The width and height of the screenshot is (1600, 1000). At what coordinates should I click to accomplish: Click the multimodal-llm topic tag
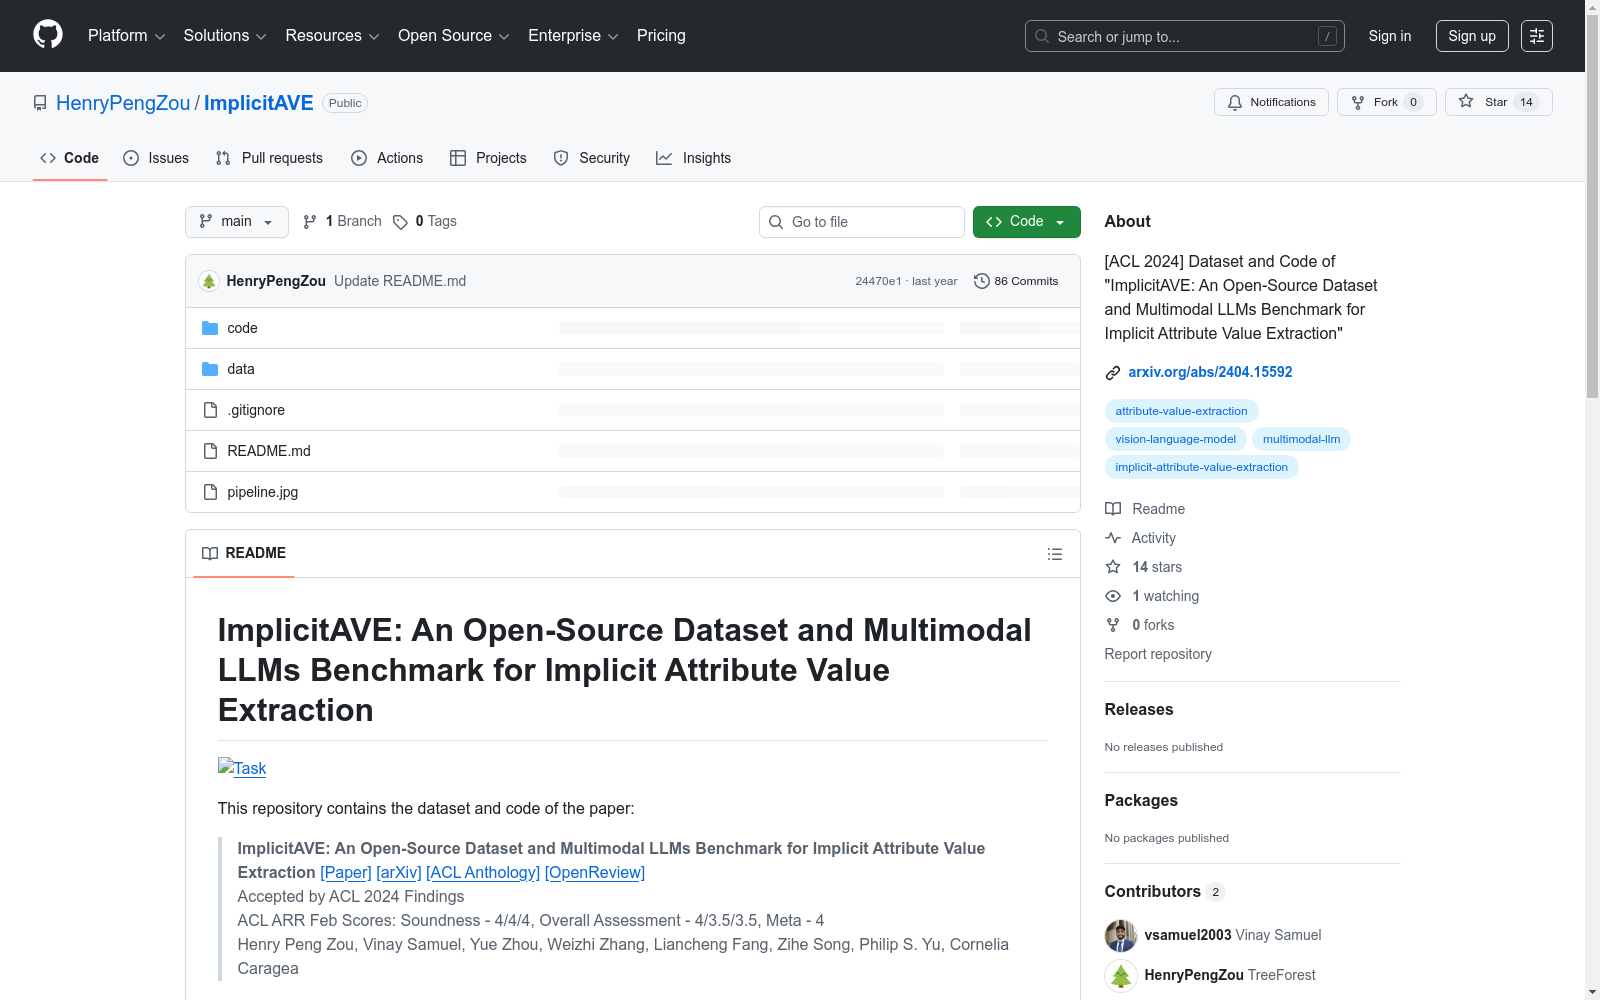[x=1301, y=439]
